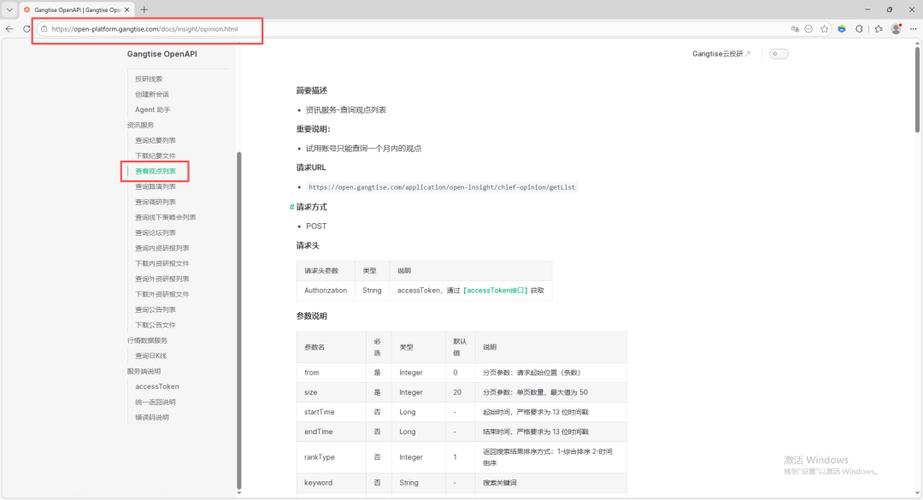Click the Authorization cell in header table
Screen dimensions: 923x500
tap(326, 290)
